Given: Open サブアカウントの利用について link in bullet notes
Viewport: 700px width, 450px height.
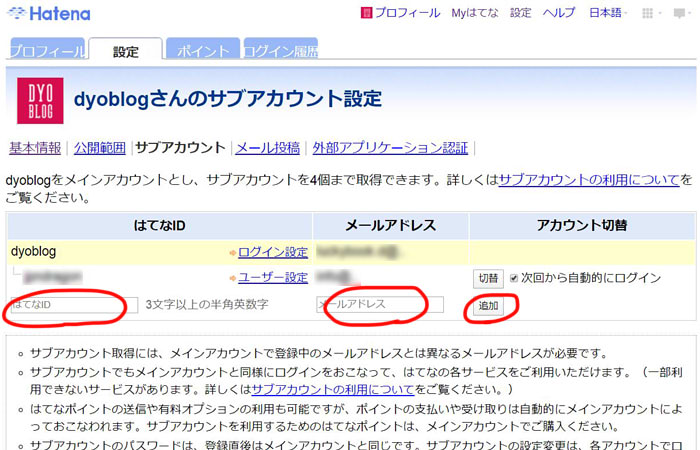Looking at the screenshot, I should [x=333, y=390].
